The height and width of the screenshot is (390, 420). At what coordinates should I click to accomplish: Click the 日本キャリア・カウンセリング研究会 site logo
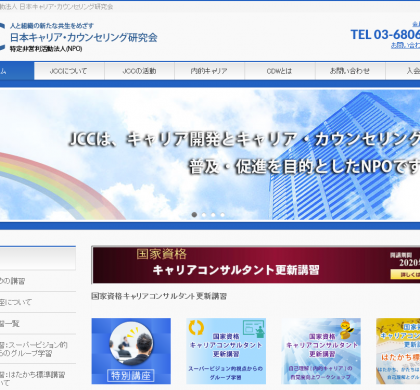pos(79,37)
